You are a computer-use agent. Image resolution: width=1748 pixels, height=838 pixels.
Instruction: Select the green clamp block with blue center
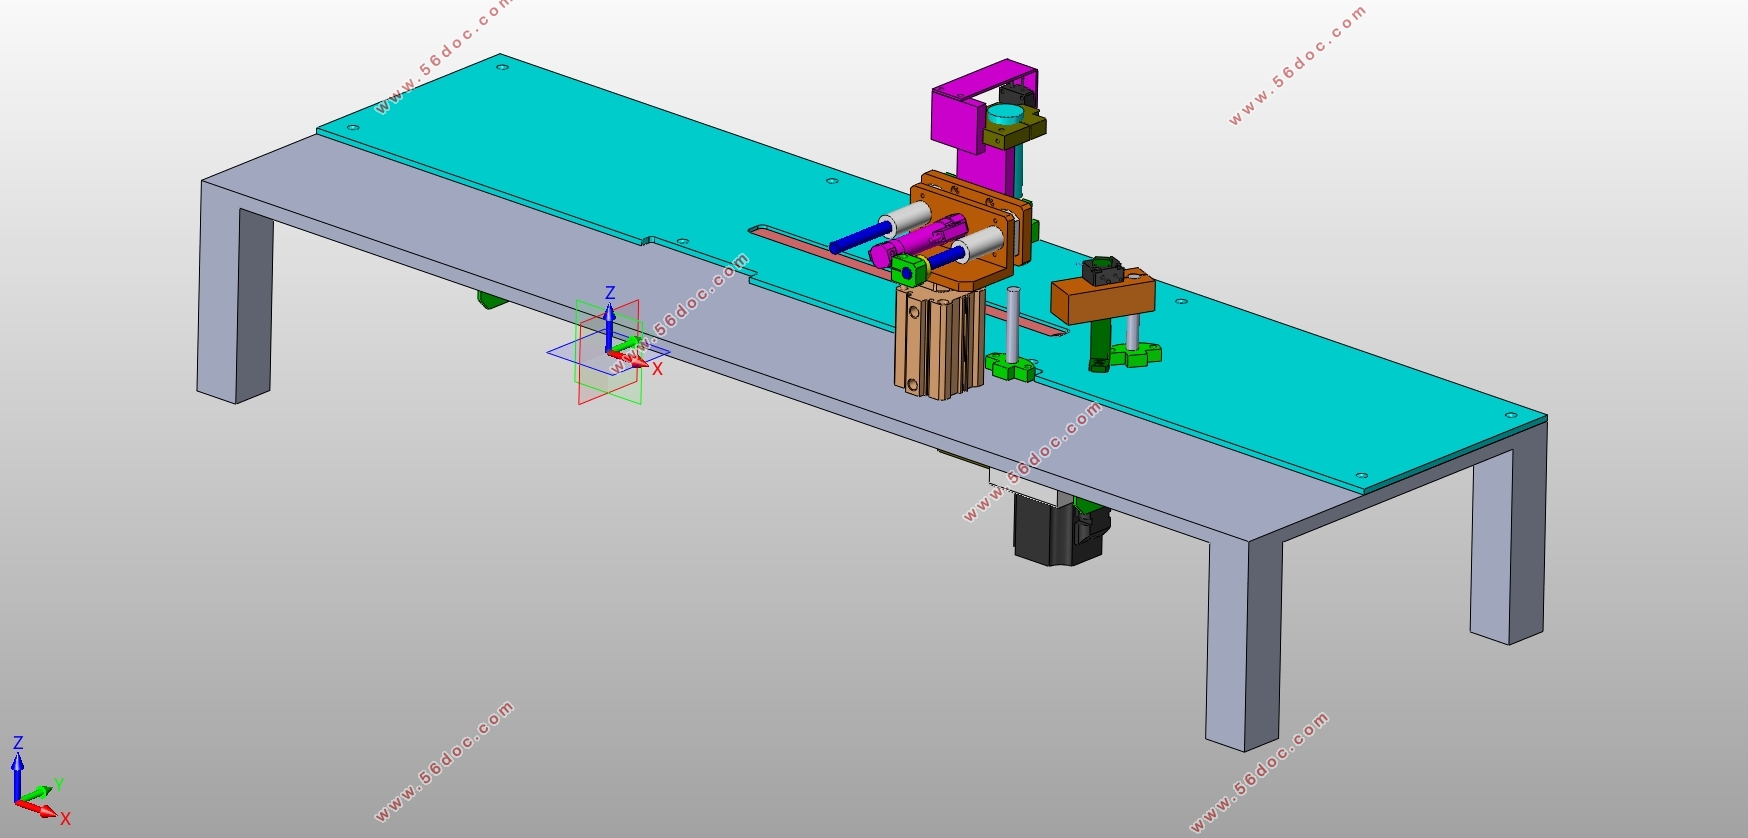(x=908, y=271)
